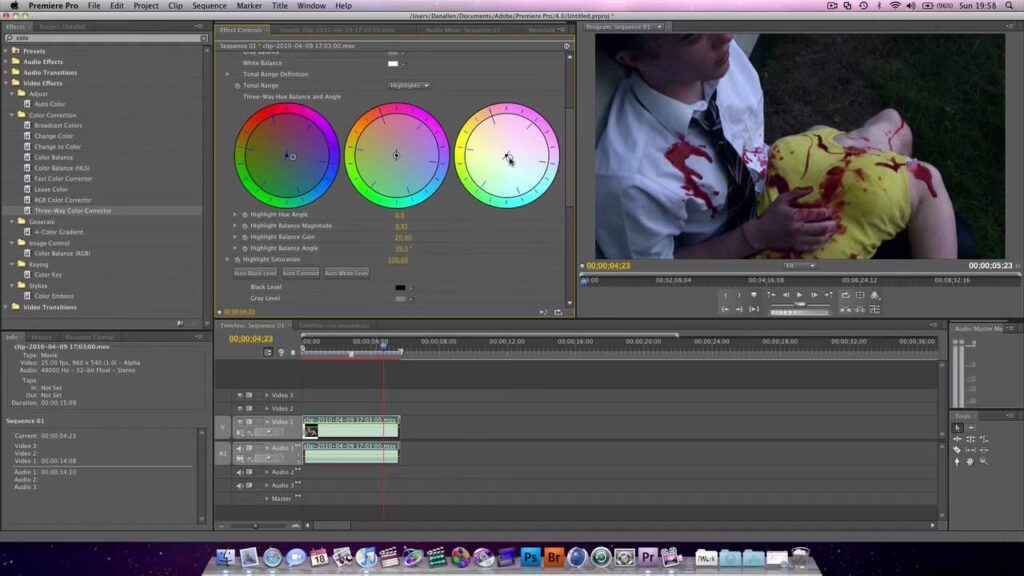Toggle the eye visibility for Video 3
This screenshot has width=1024, height=576.
click(x=240, y=395)
